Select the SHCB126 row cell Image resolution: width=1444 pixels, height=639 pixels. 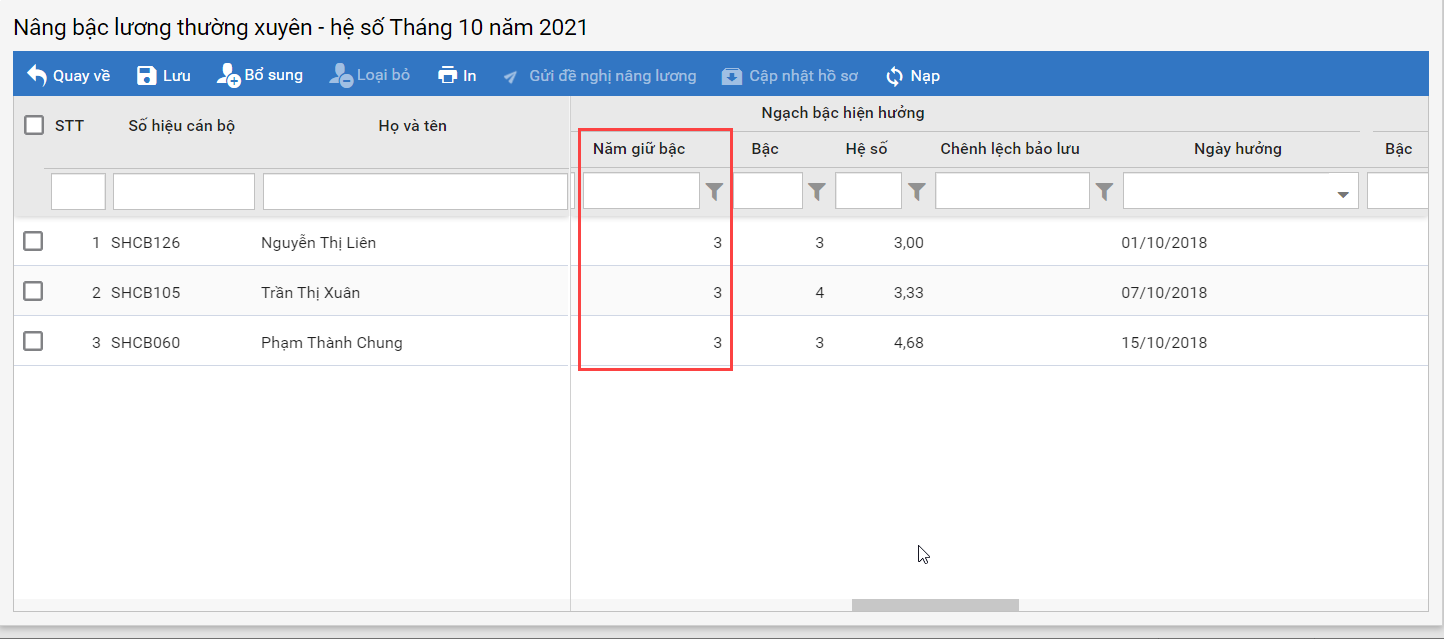pos(146,242)
